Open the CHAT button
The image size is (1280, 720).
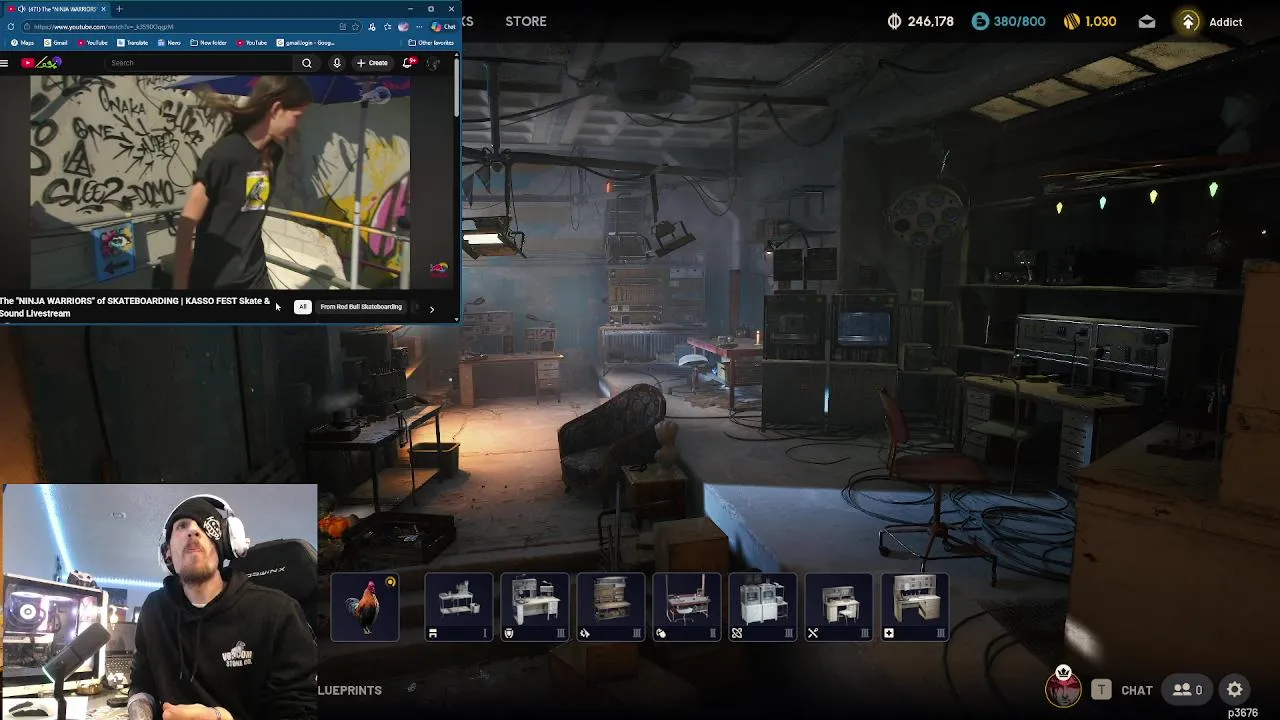pos(1137,690)
